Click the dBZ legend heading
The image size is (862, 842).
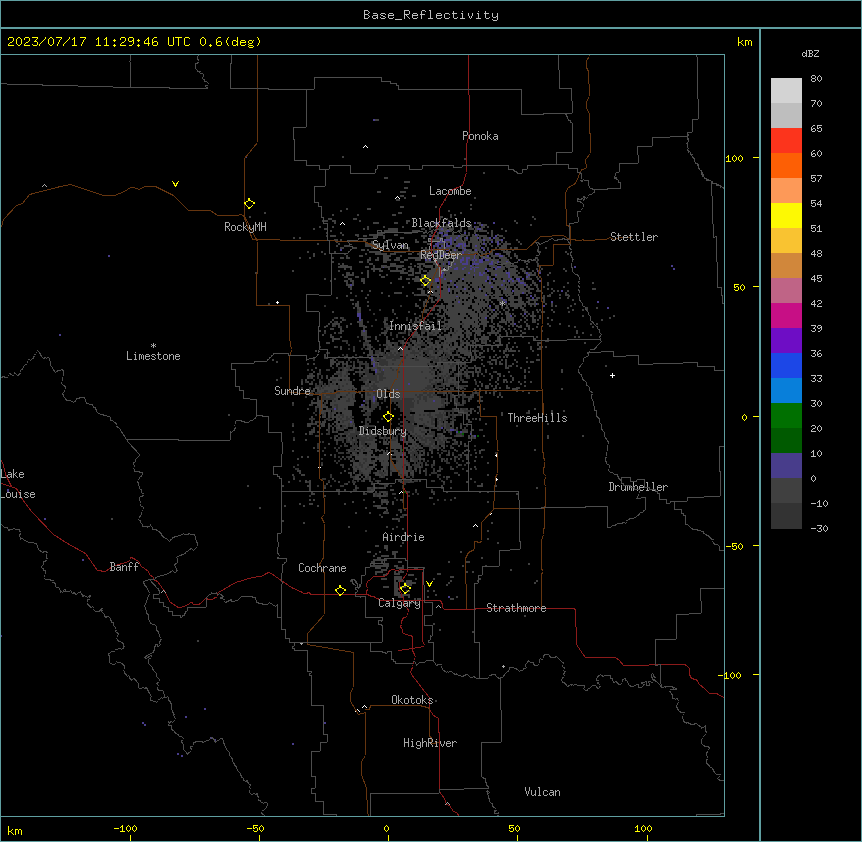click(x=810, y=53)
